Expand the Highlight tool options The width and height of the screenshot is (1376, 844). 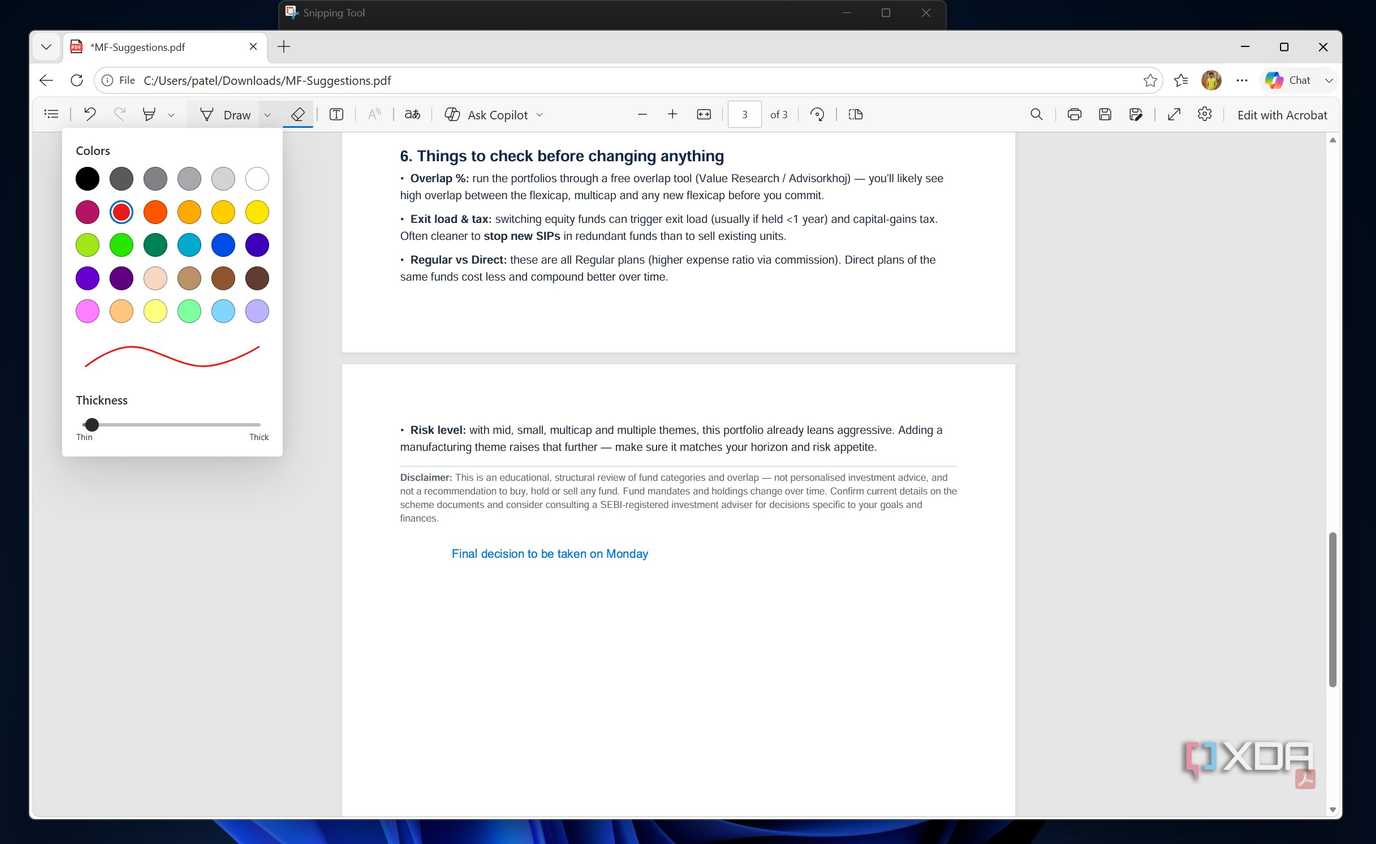171,115
